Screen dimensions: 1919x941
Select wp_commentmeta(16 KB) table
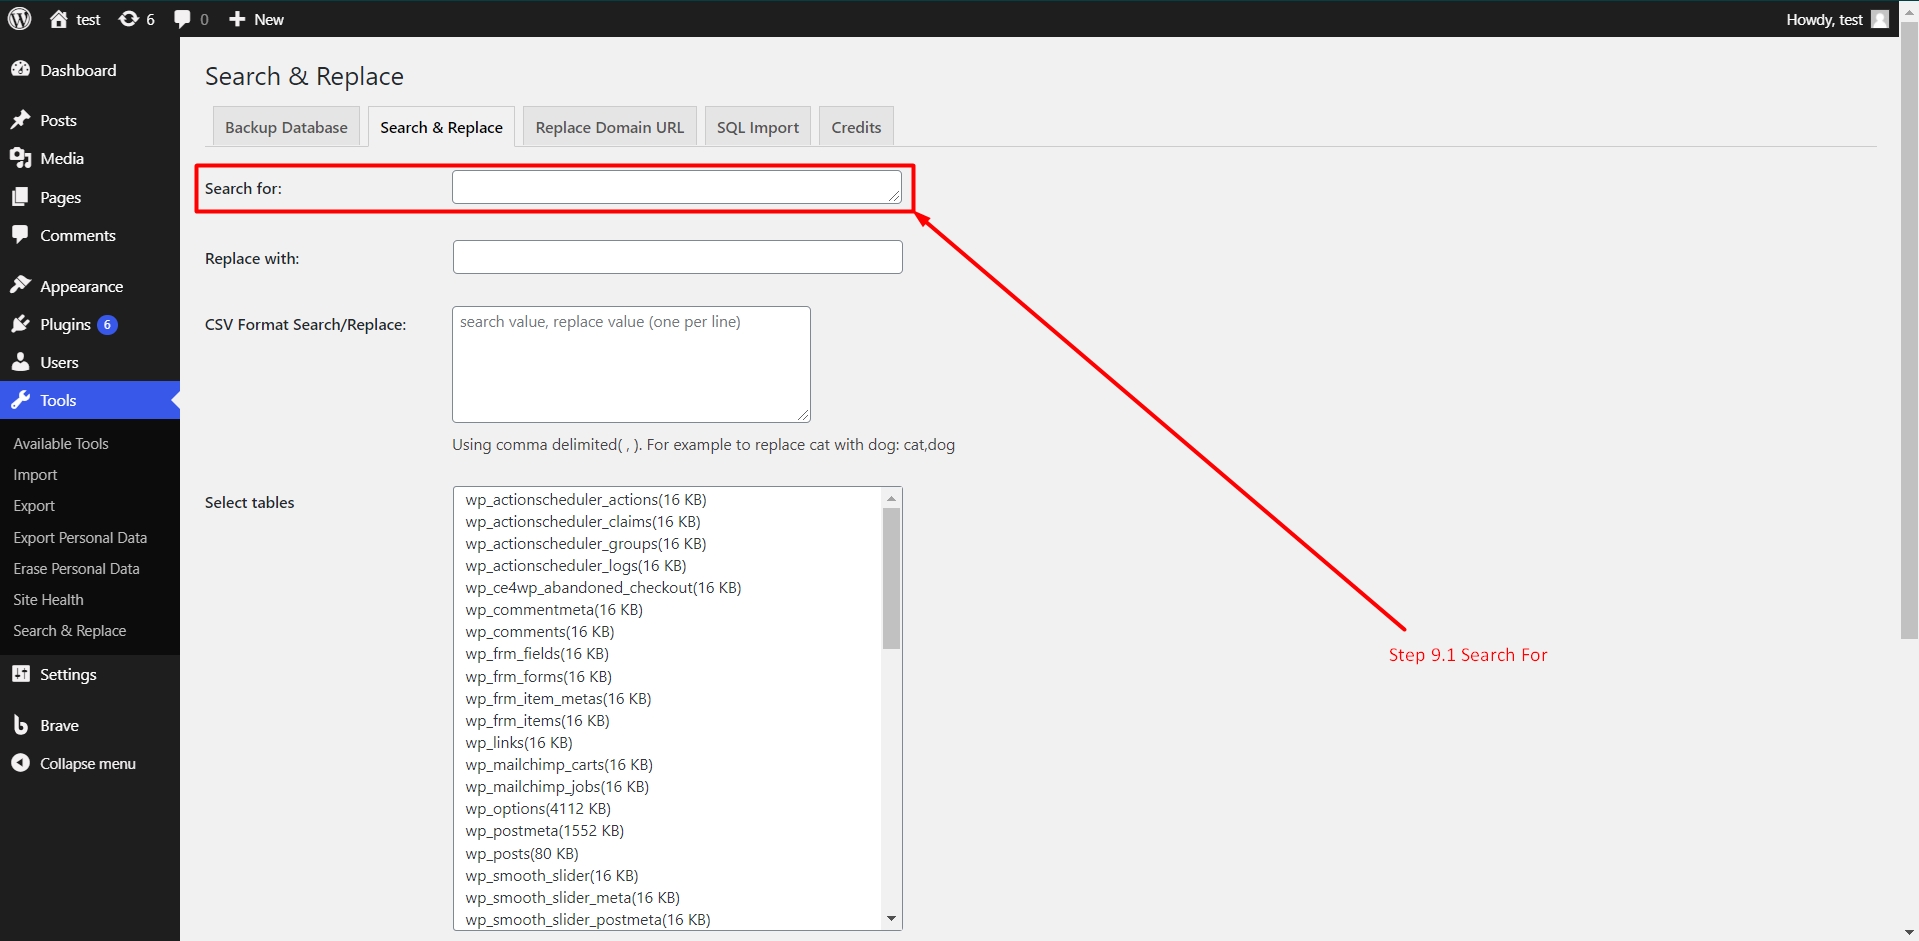554,609
